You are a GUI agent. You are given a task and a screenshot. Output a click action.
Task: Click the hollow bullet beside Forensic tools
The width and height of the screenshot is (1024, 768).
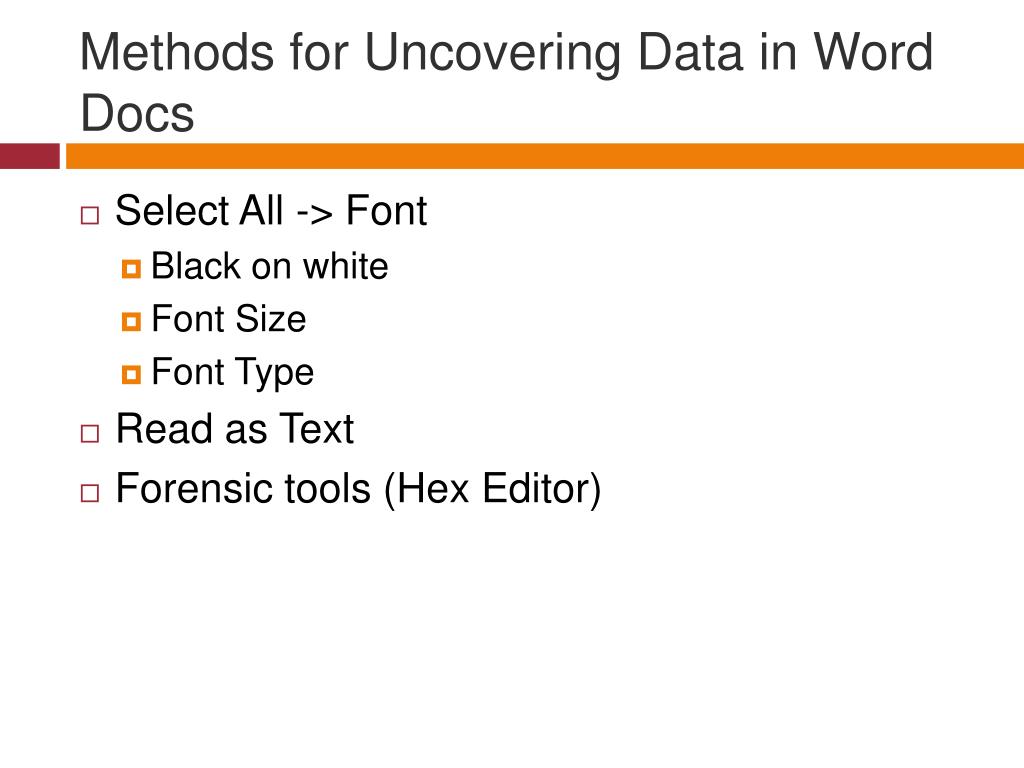(90, 493)
